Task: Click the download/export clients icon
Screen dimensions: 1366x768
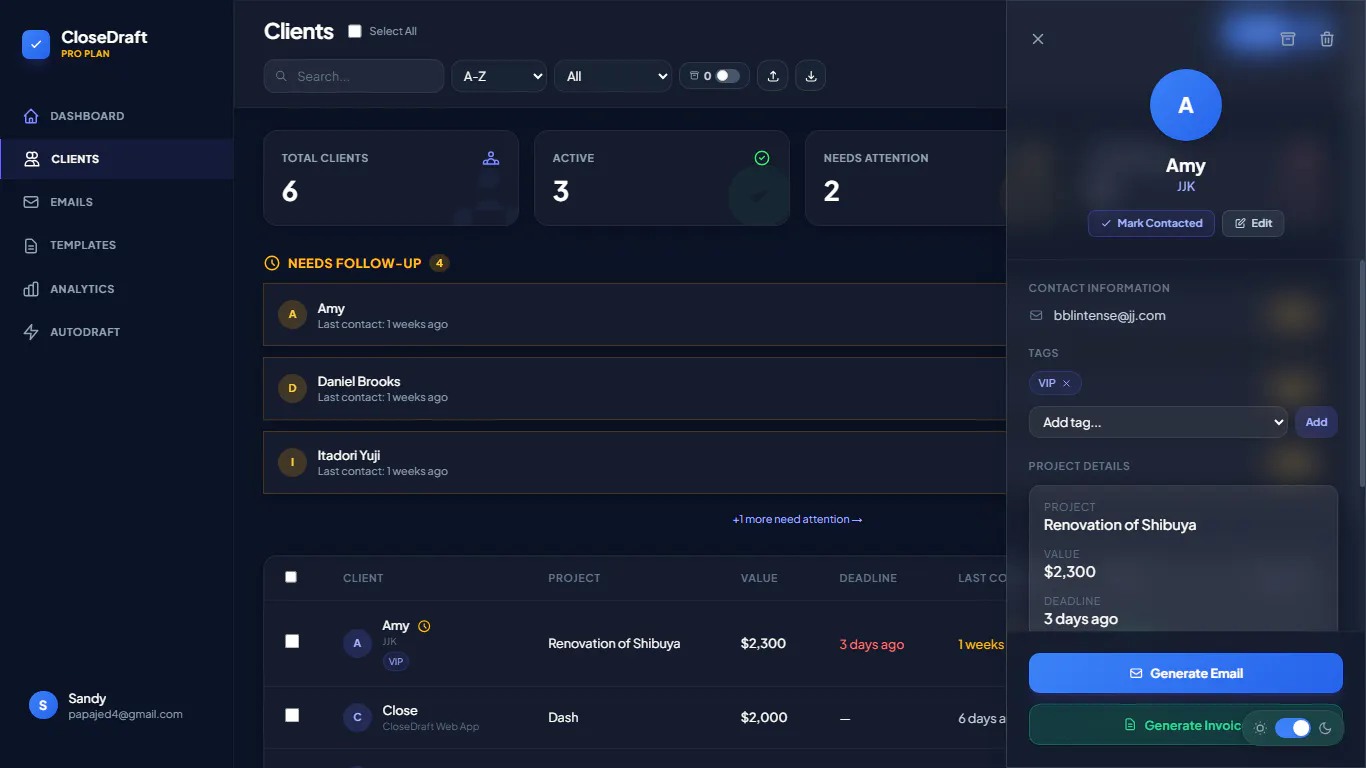Action: 811,76
